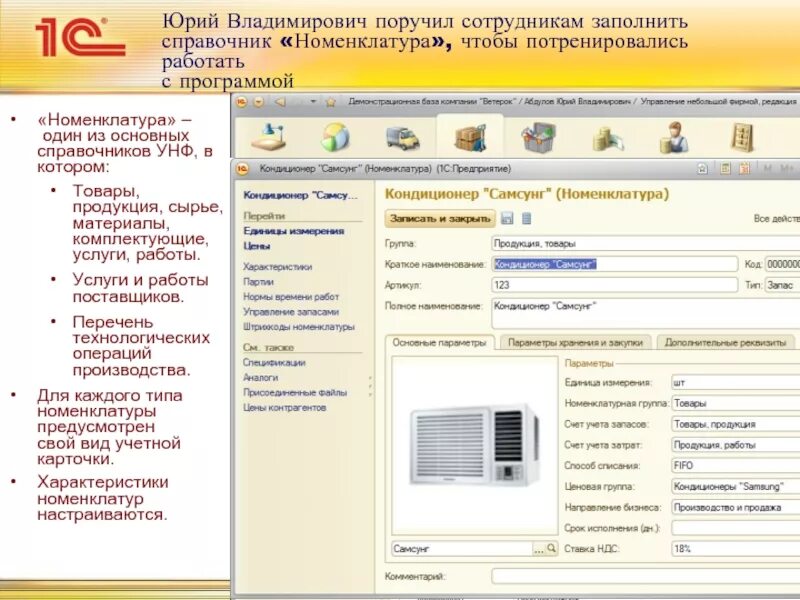The image size is (800, 600).
Task: Open the navigation history dropdown arrow
Action: tap(313, 102)
